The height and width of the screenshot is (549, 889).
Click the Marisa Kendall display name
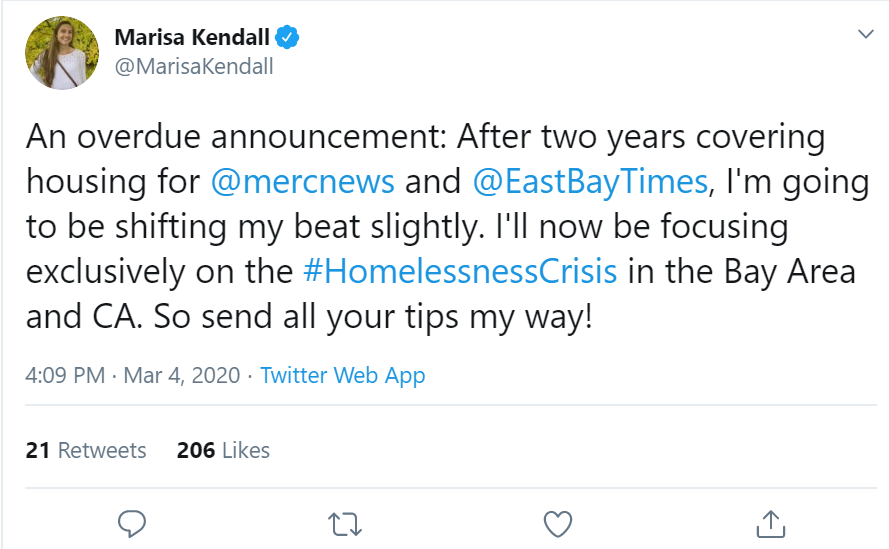[x=193, y=38]
